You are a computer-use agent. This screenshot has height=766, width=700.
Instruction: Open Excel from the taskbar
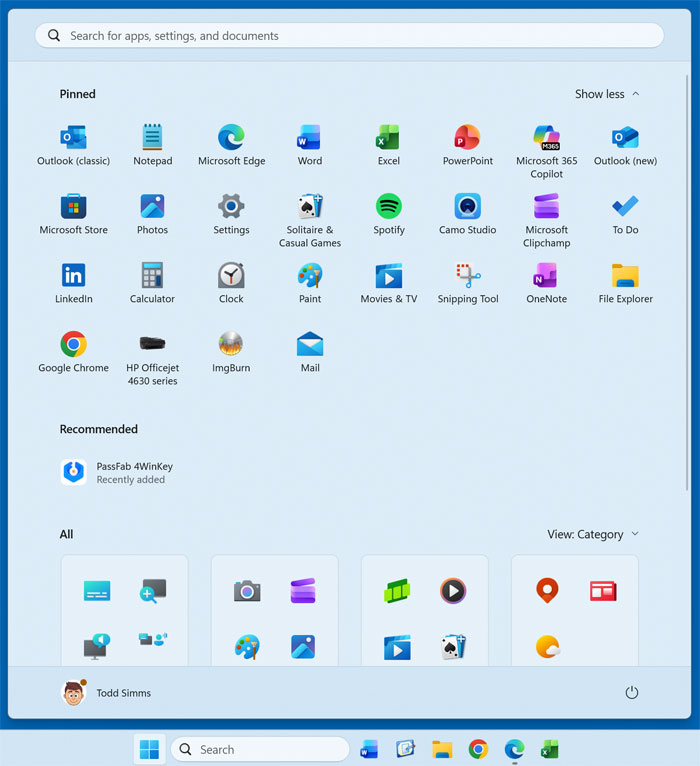[x=550, y=749]
